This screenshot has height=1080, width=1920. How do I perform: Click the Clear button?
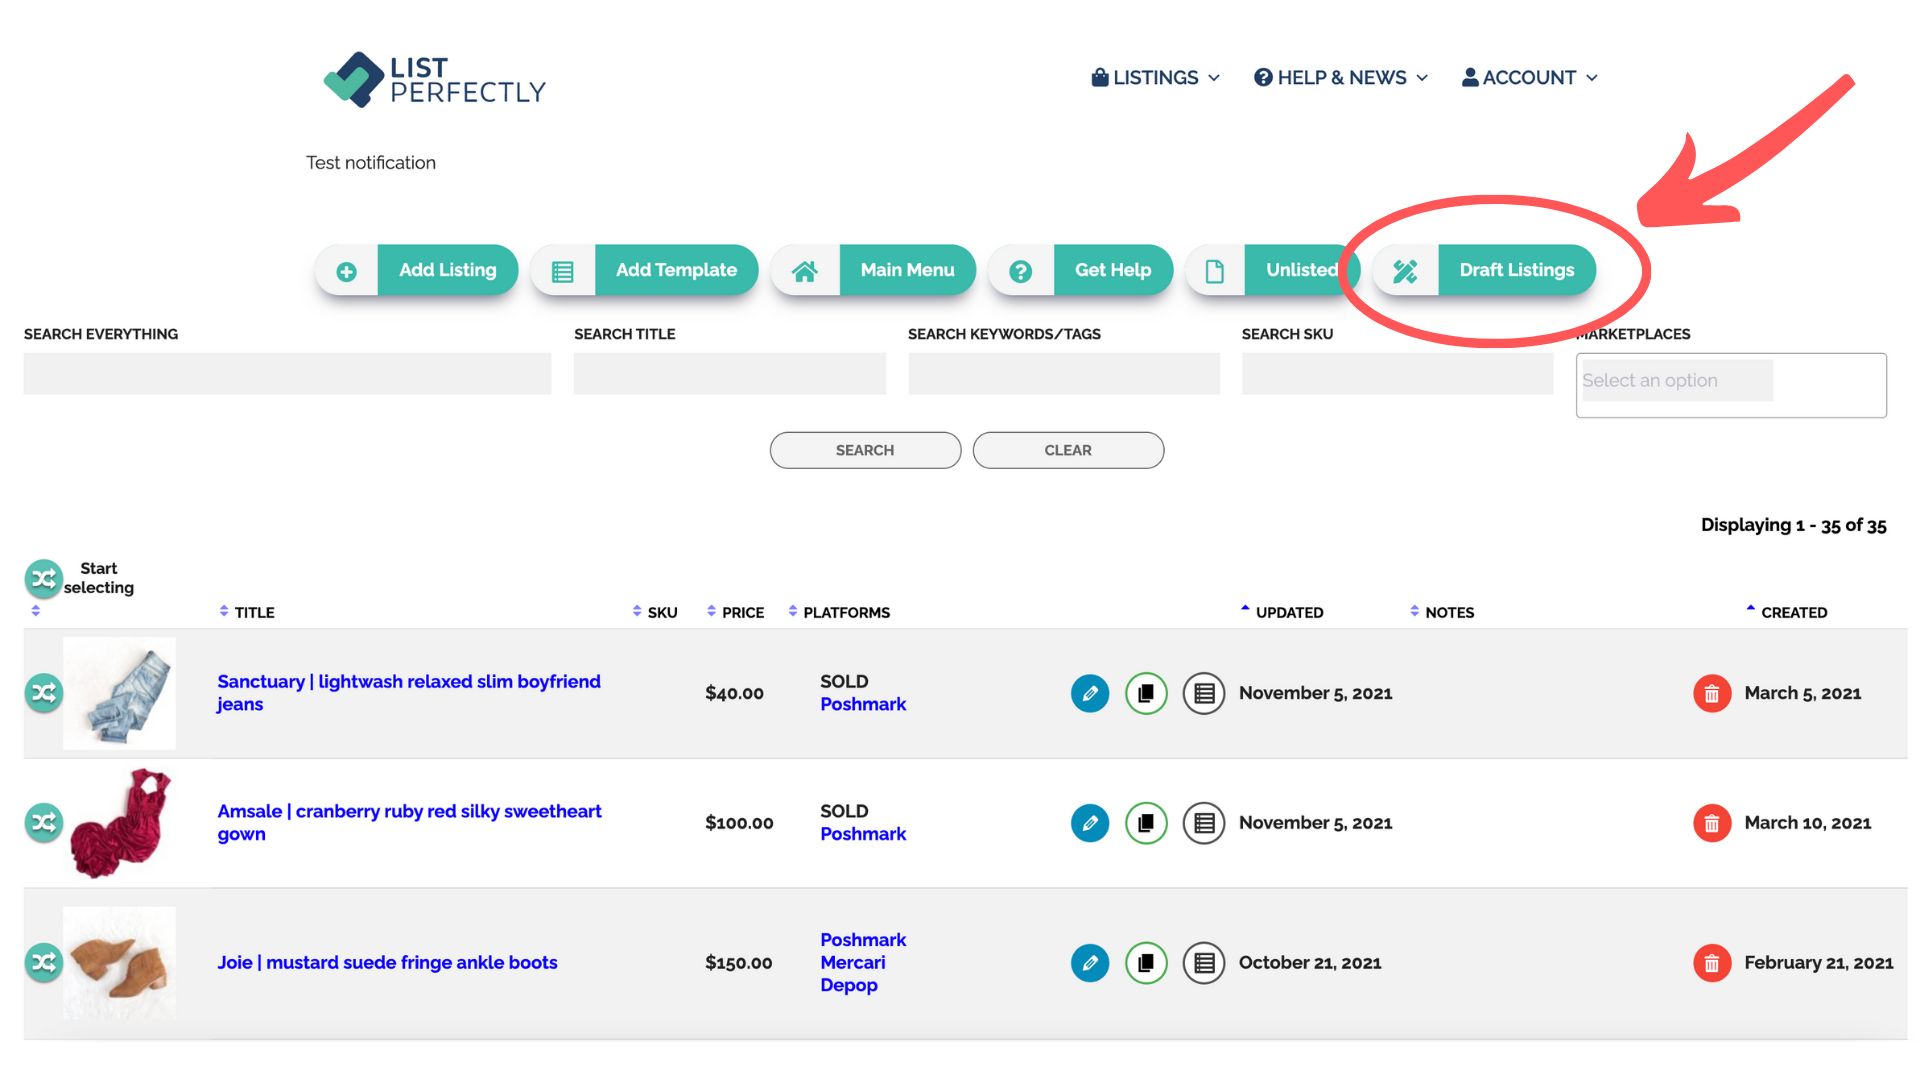pyautogui.click(x=1067, y=450)
